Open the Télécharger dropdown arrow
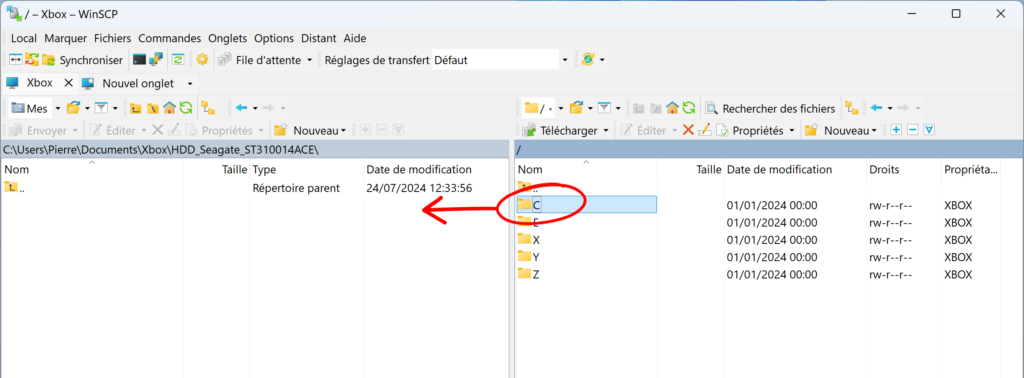 coord(605,131)
